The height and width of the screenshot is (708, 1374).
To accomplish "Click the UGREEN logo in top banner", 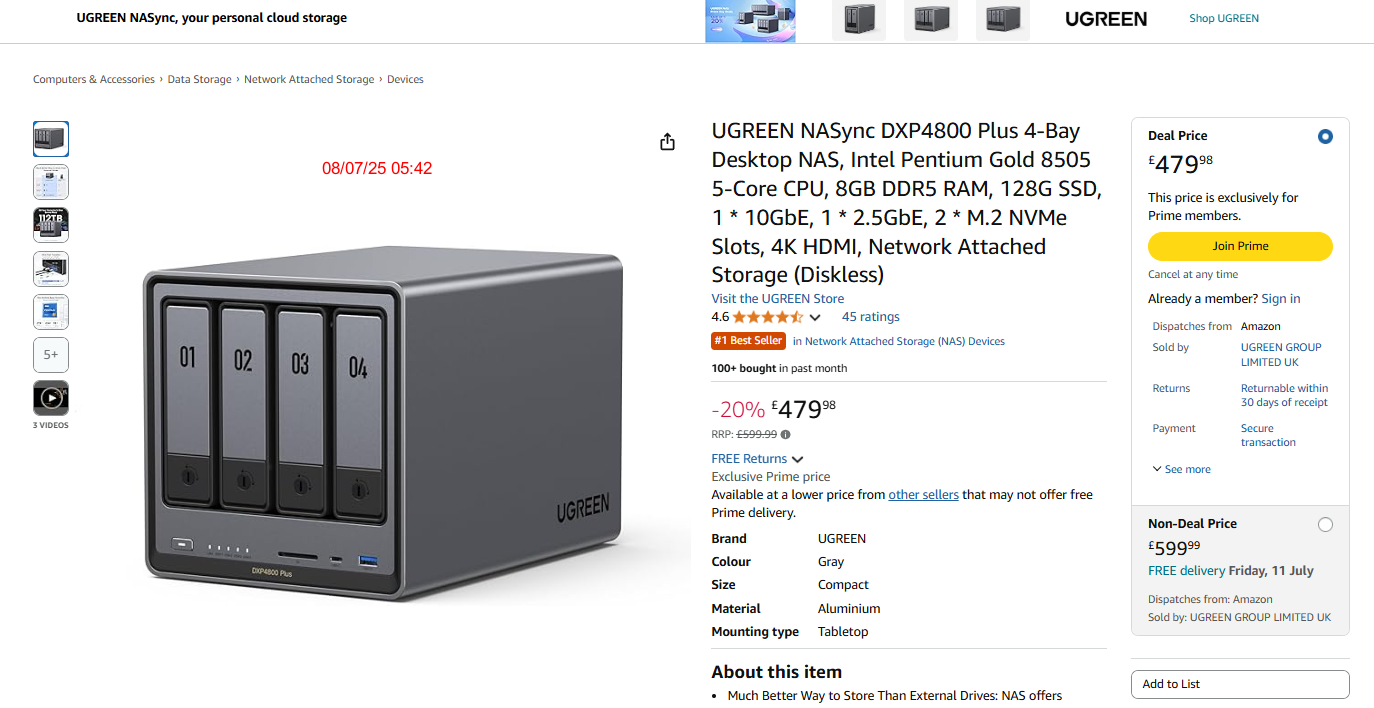I will click(1106, 19).
